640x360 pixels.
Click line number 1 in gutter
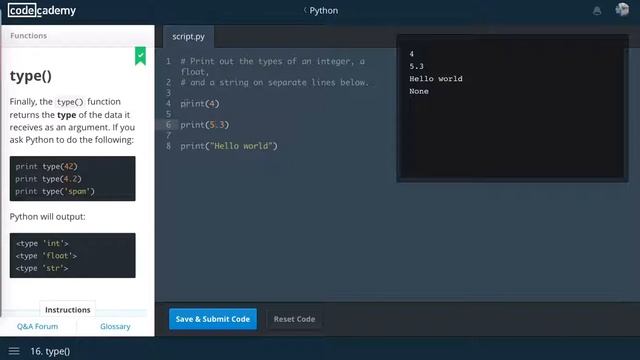[168, 61]
